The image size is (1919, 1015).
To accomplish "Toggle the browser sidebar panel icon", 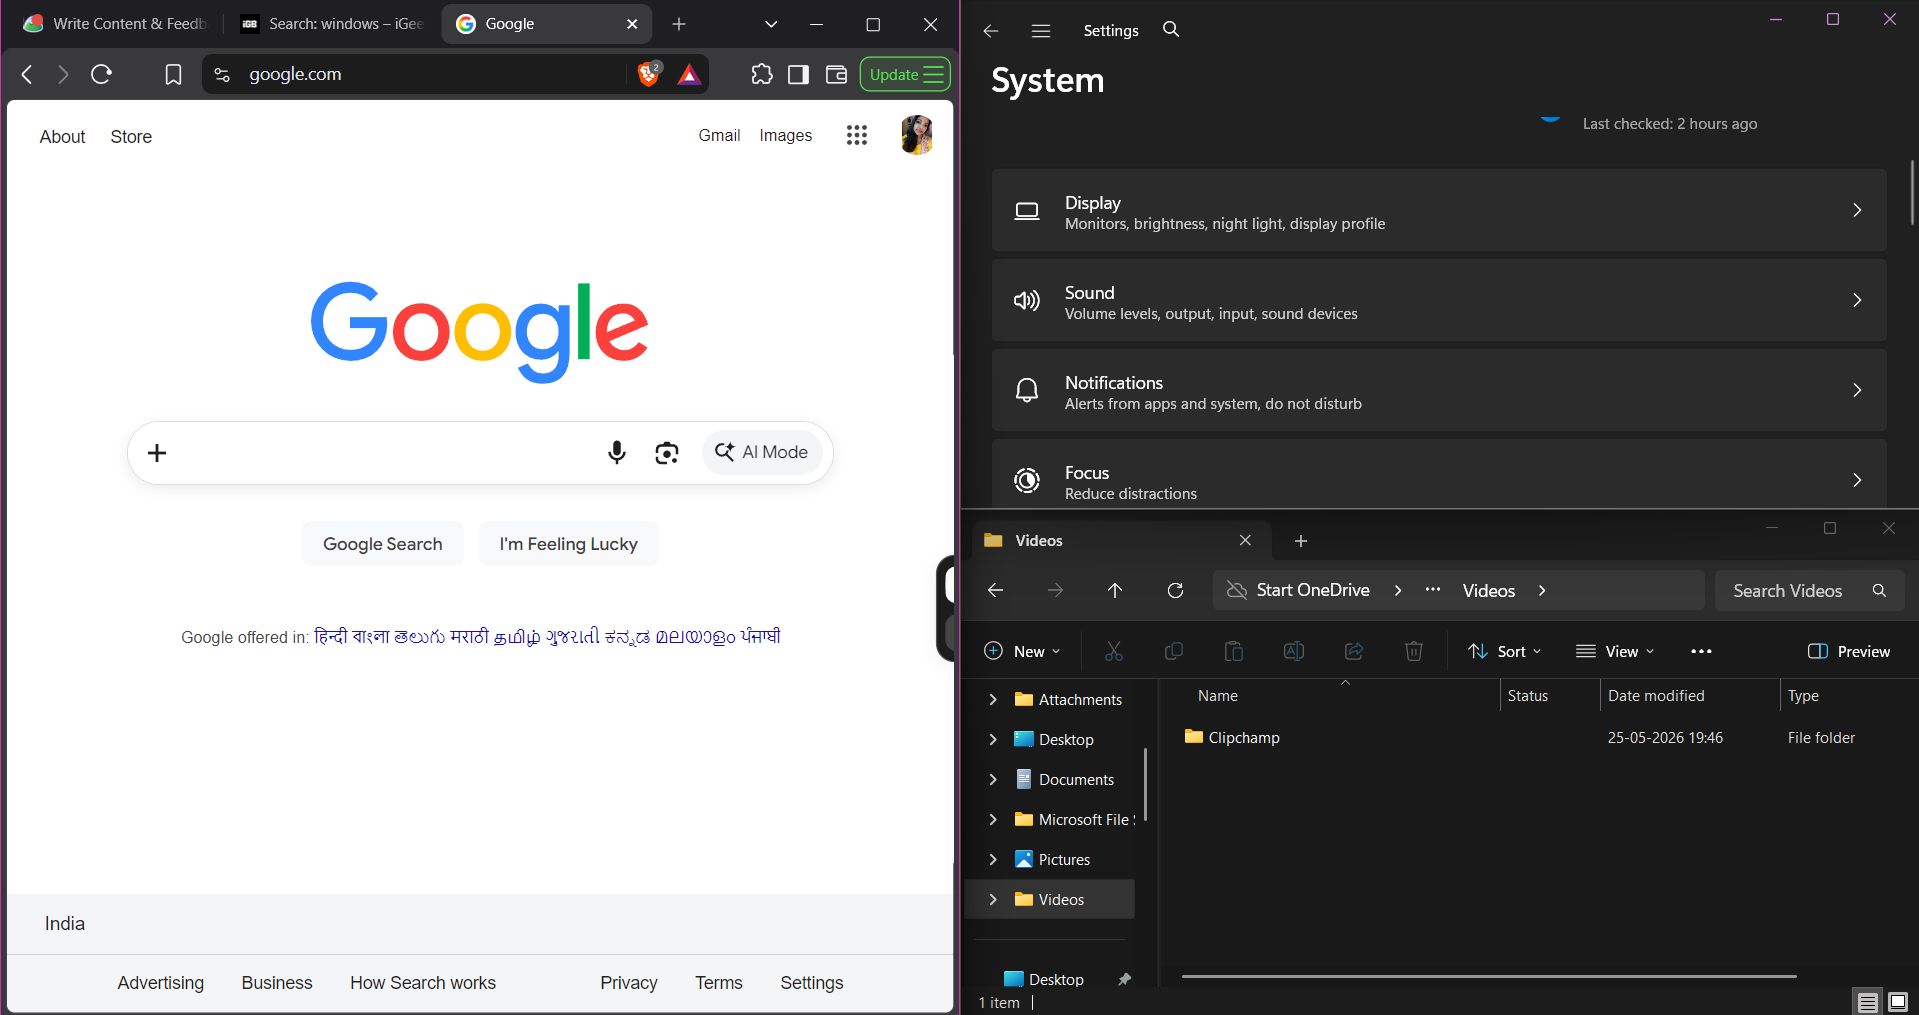I will point(798,74).
